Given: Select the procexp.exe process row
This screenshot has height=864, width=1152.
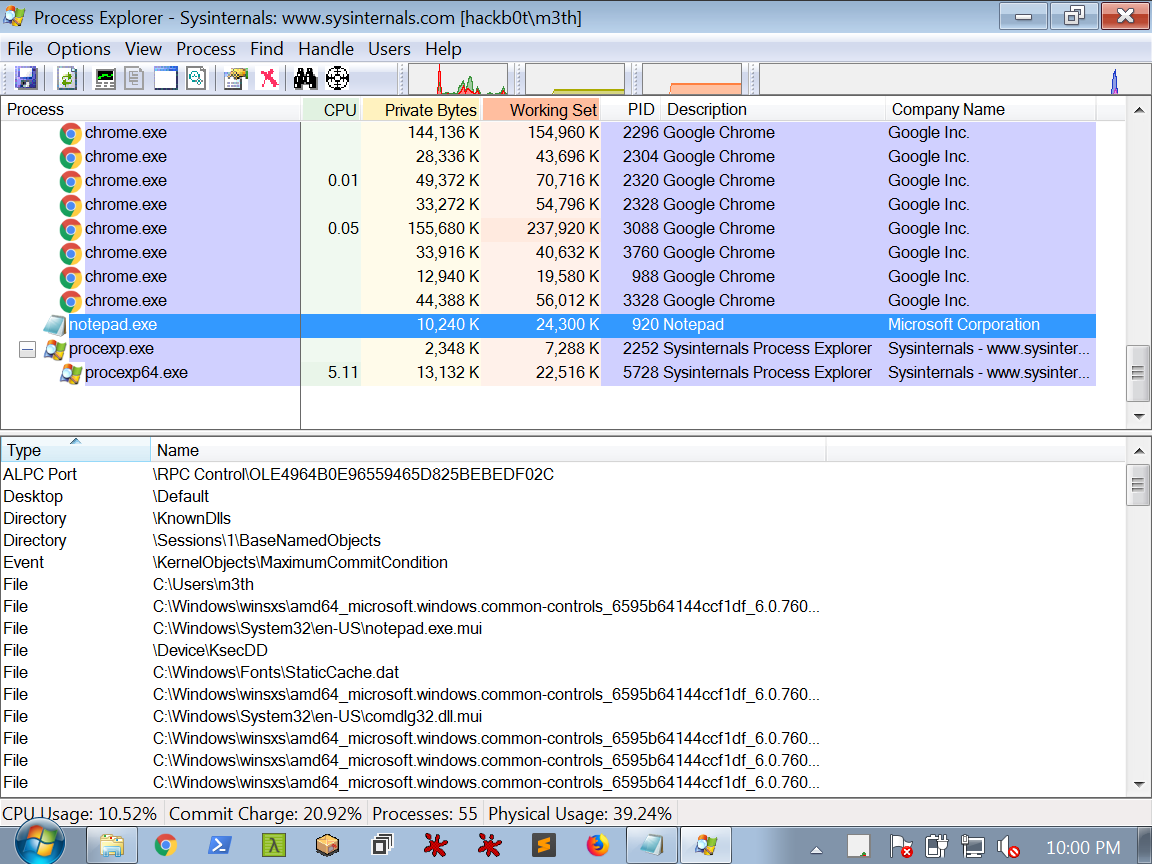Looking at the screenshot, I should [548, 349].
